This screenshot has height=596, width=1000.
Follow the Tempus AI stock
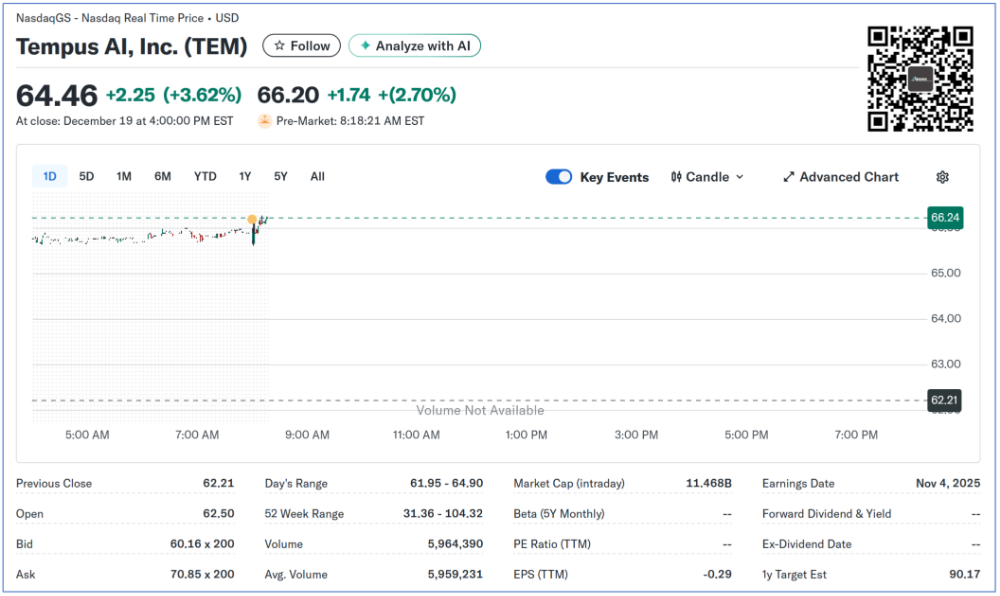301,46
